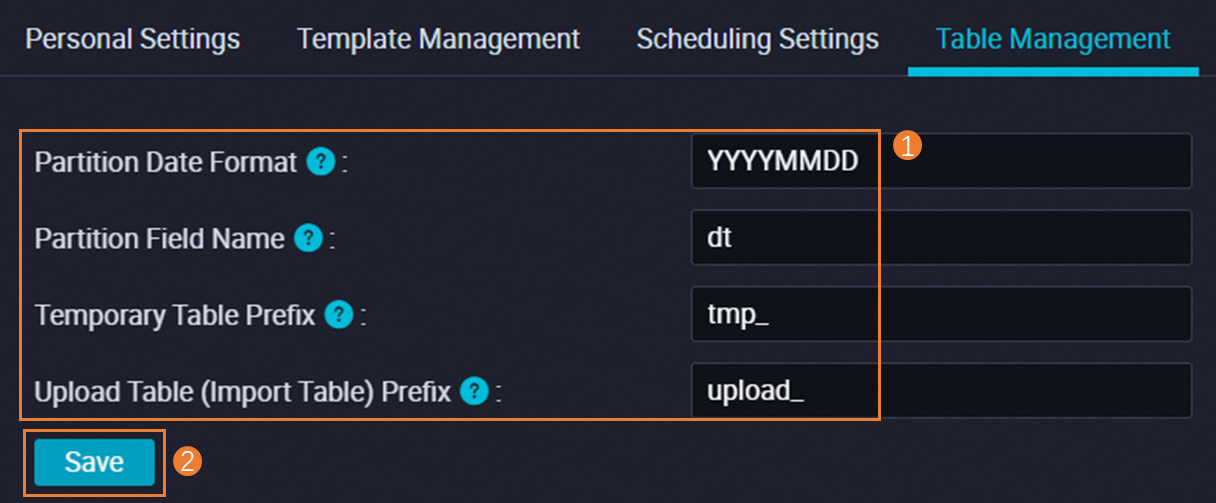Go to Scheduling Settings tab
Screen dimensions: 1216x503
pos(757,39)
